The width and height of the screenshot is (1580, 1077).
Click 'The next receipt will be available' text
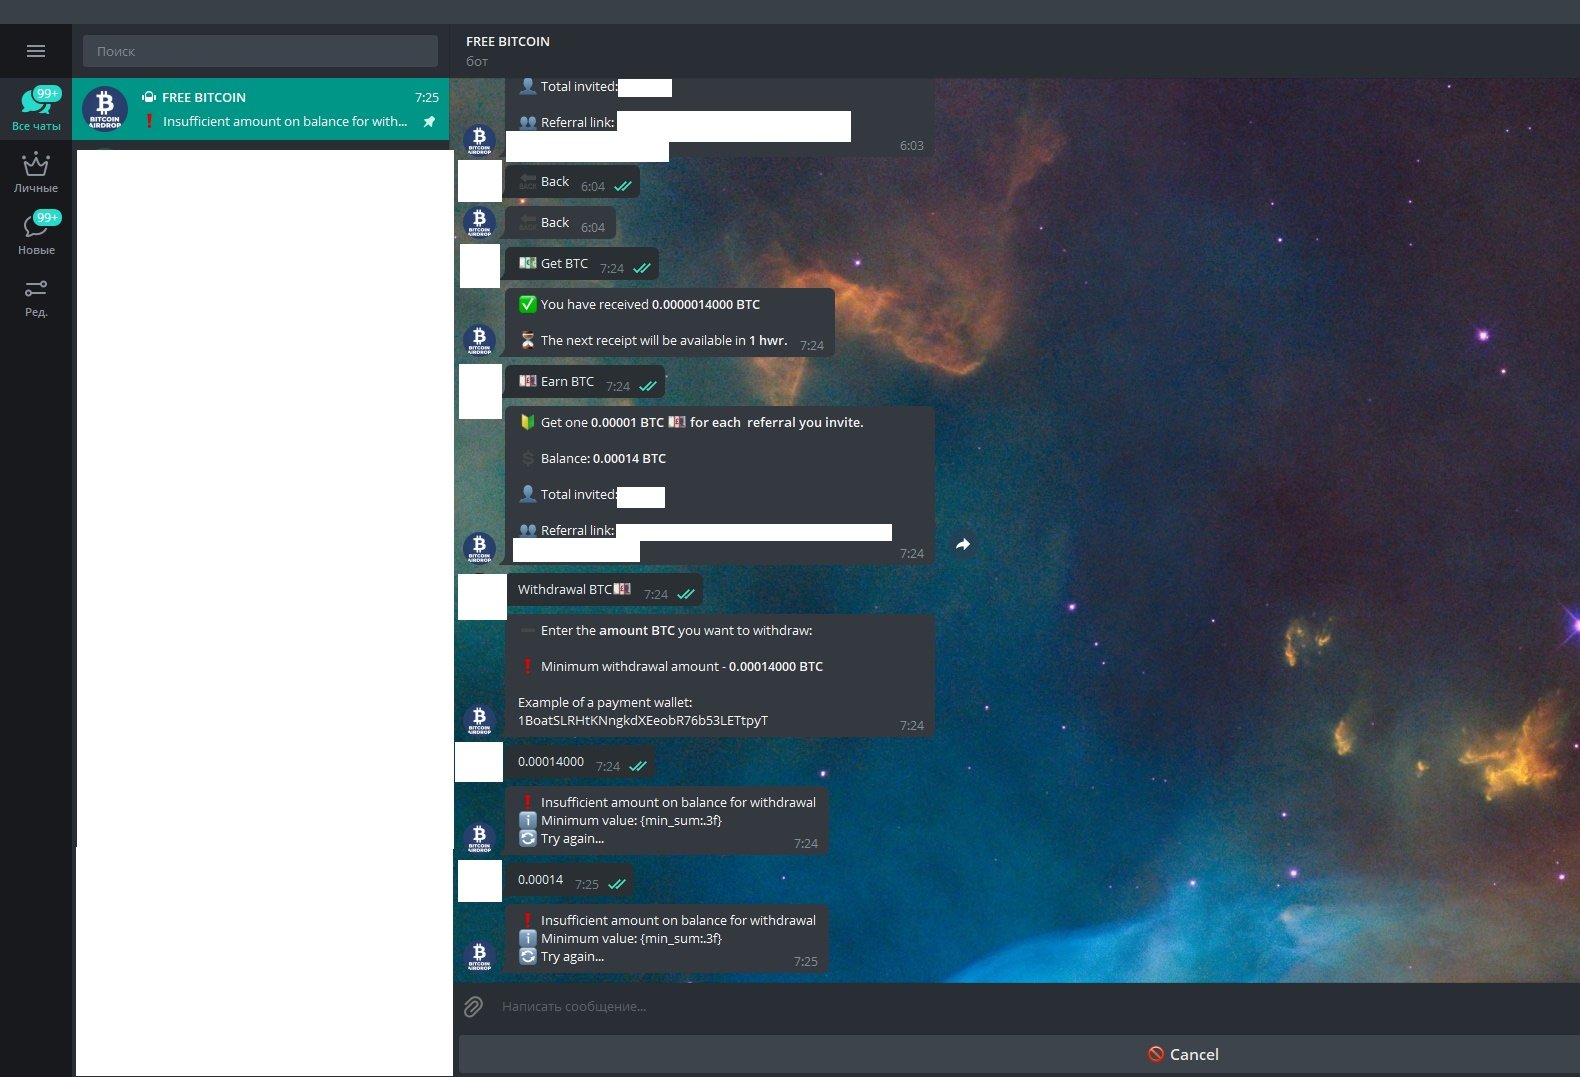click(x=664, y=341)
